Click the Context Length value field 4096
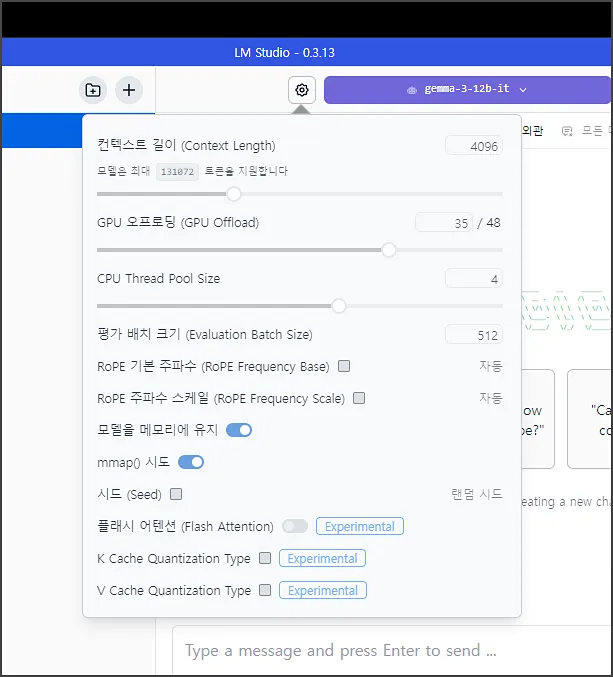This screenshot has width=613, height=677. pos(474,146)
